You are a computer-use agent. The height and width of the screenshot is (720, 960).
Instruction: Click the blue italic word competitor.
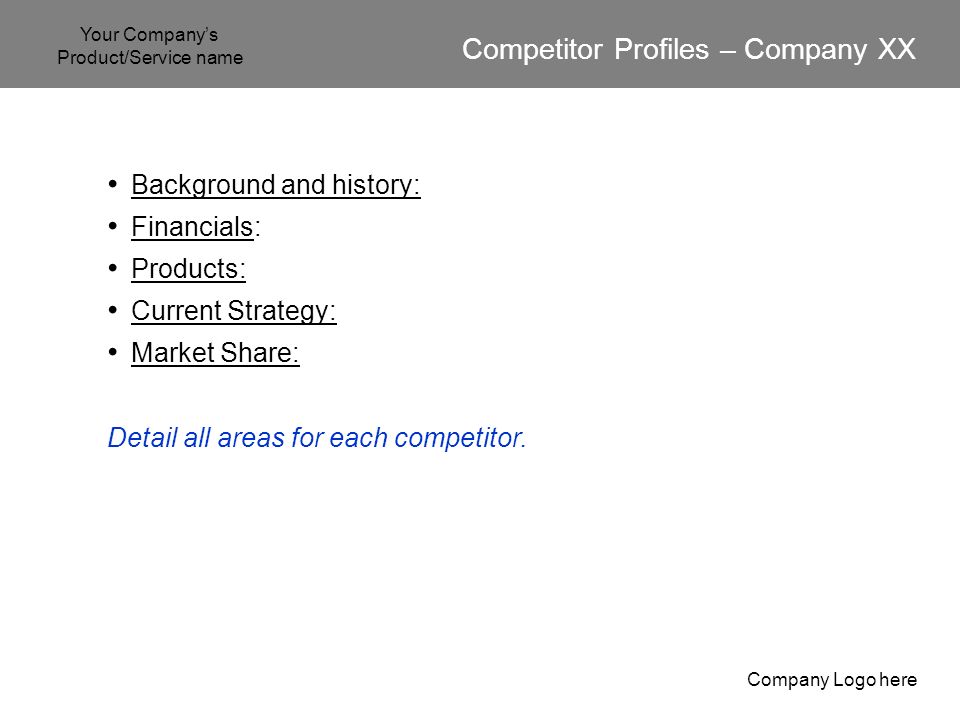[x=460, y=438]
